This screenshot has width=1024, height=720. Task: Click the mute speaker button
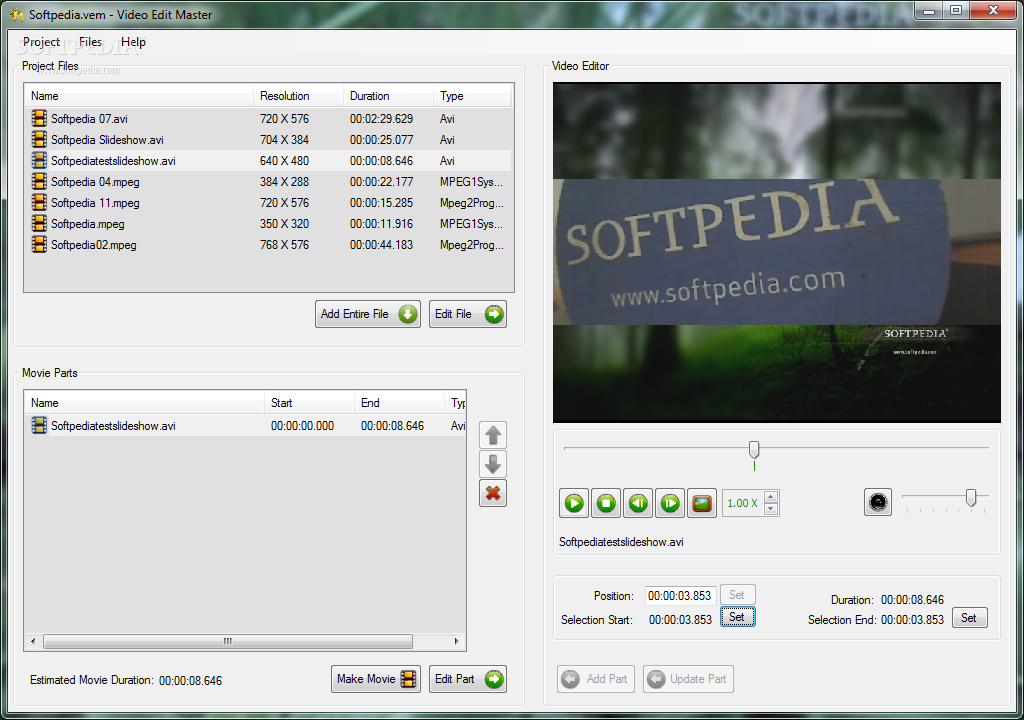(x=878, y=502)
